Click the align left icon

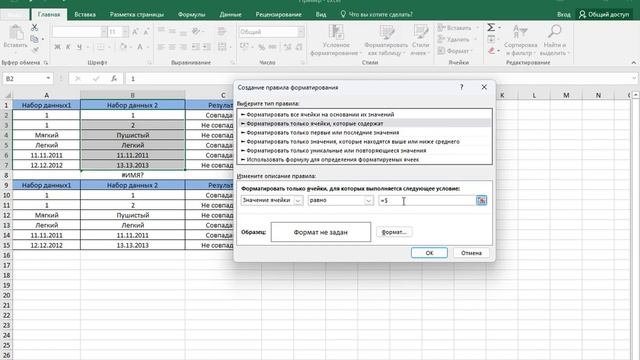(161, 47)
